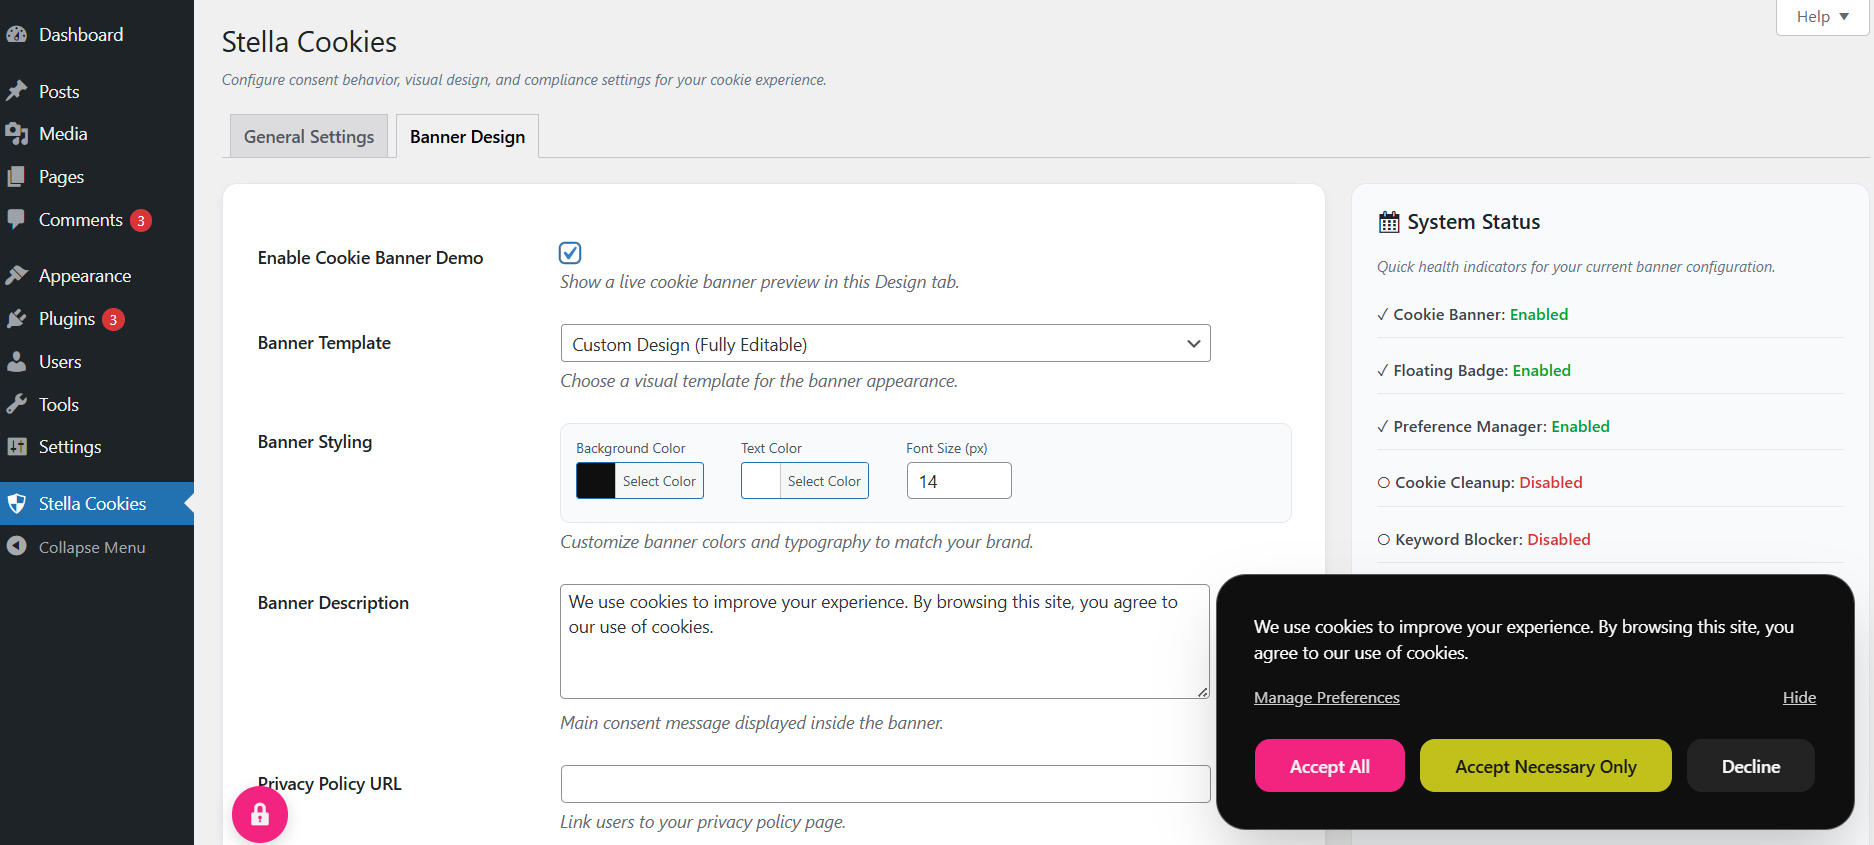Screen dimensions: 1874x845
Task: Click the Banner Template label
Action: 324,343
